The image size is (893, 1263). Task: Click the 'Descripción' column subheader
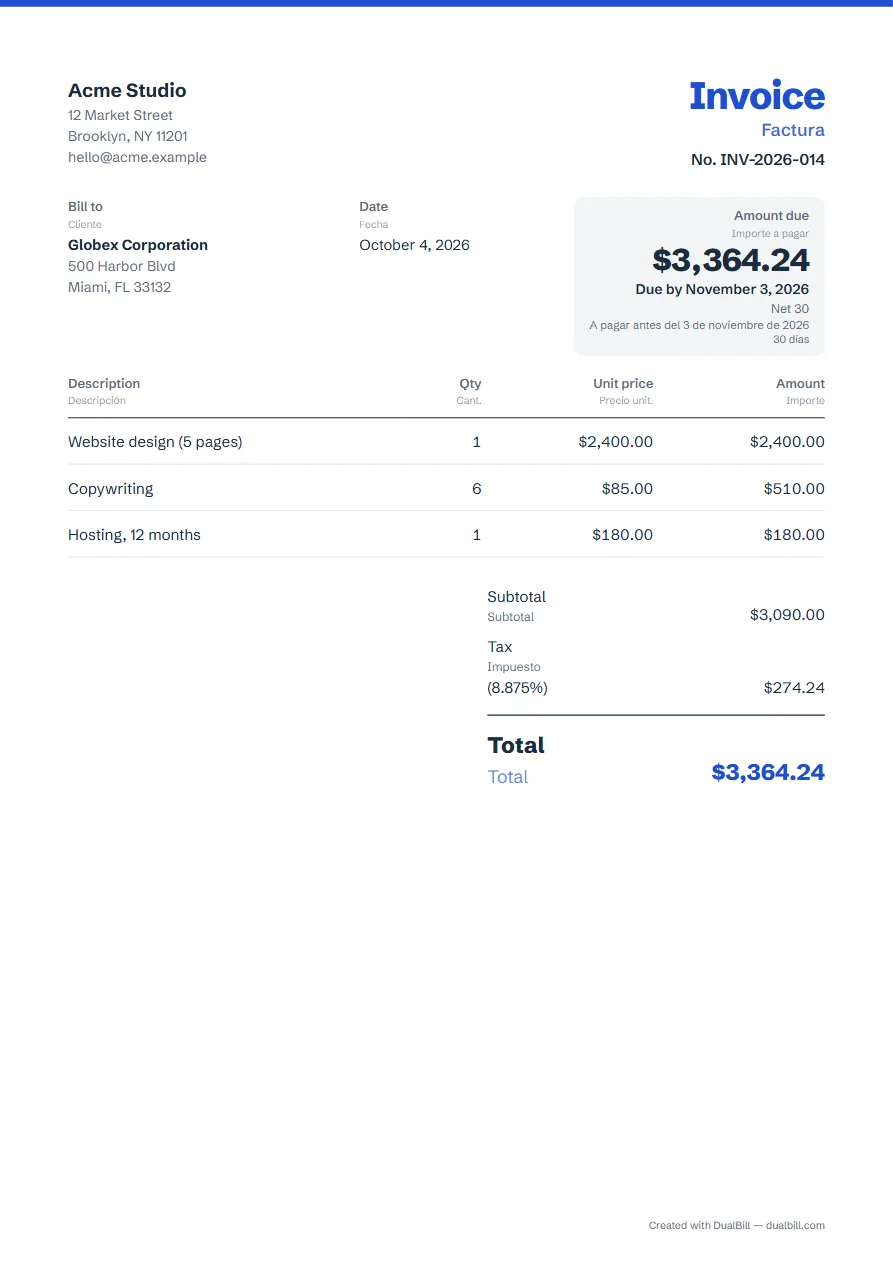click(x=97, y=400)
